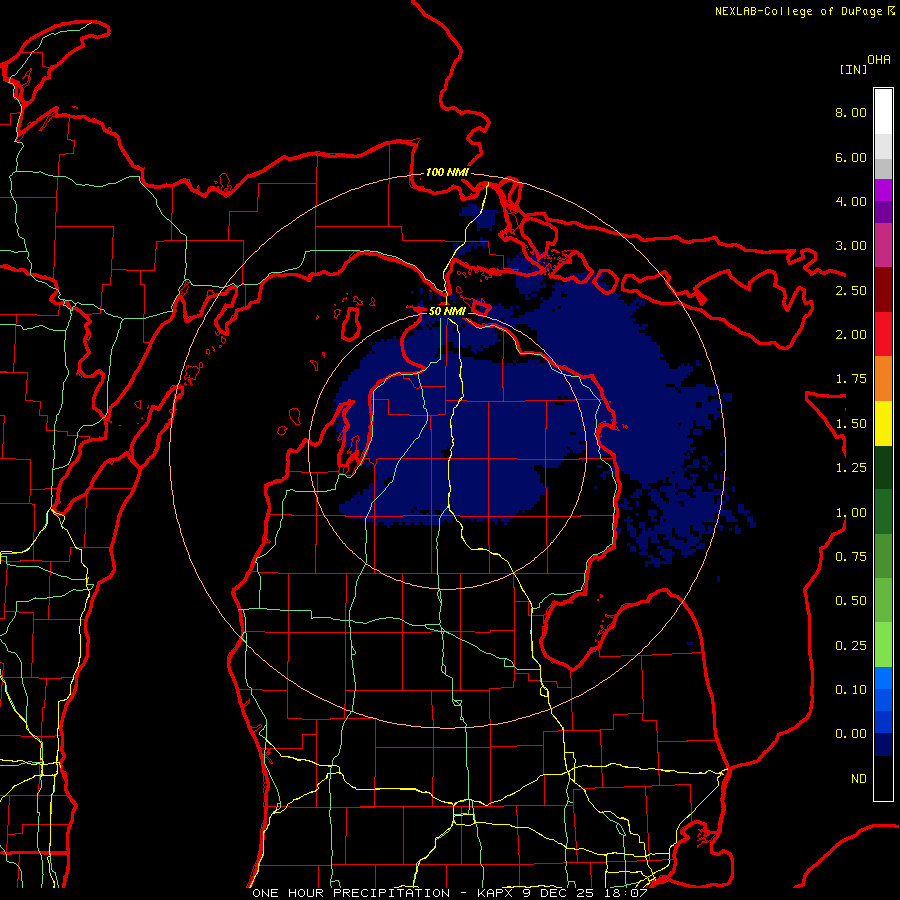Click the 1.75 legend value

pos(851,379)
